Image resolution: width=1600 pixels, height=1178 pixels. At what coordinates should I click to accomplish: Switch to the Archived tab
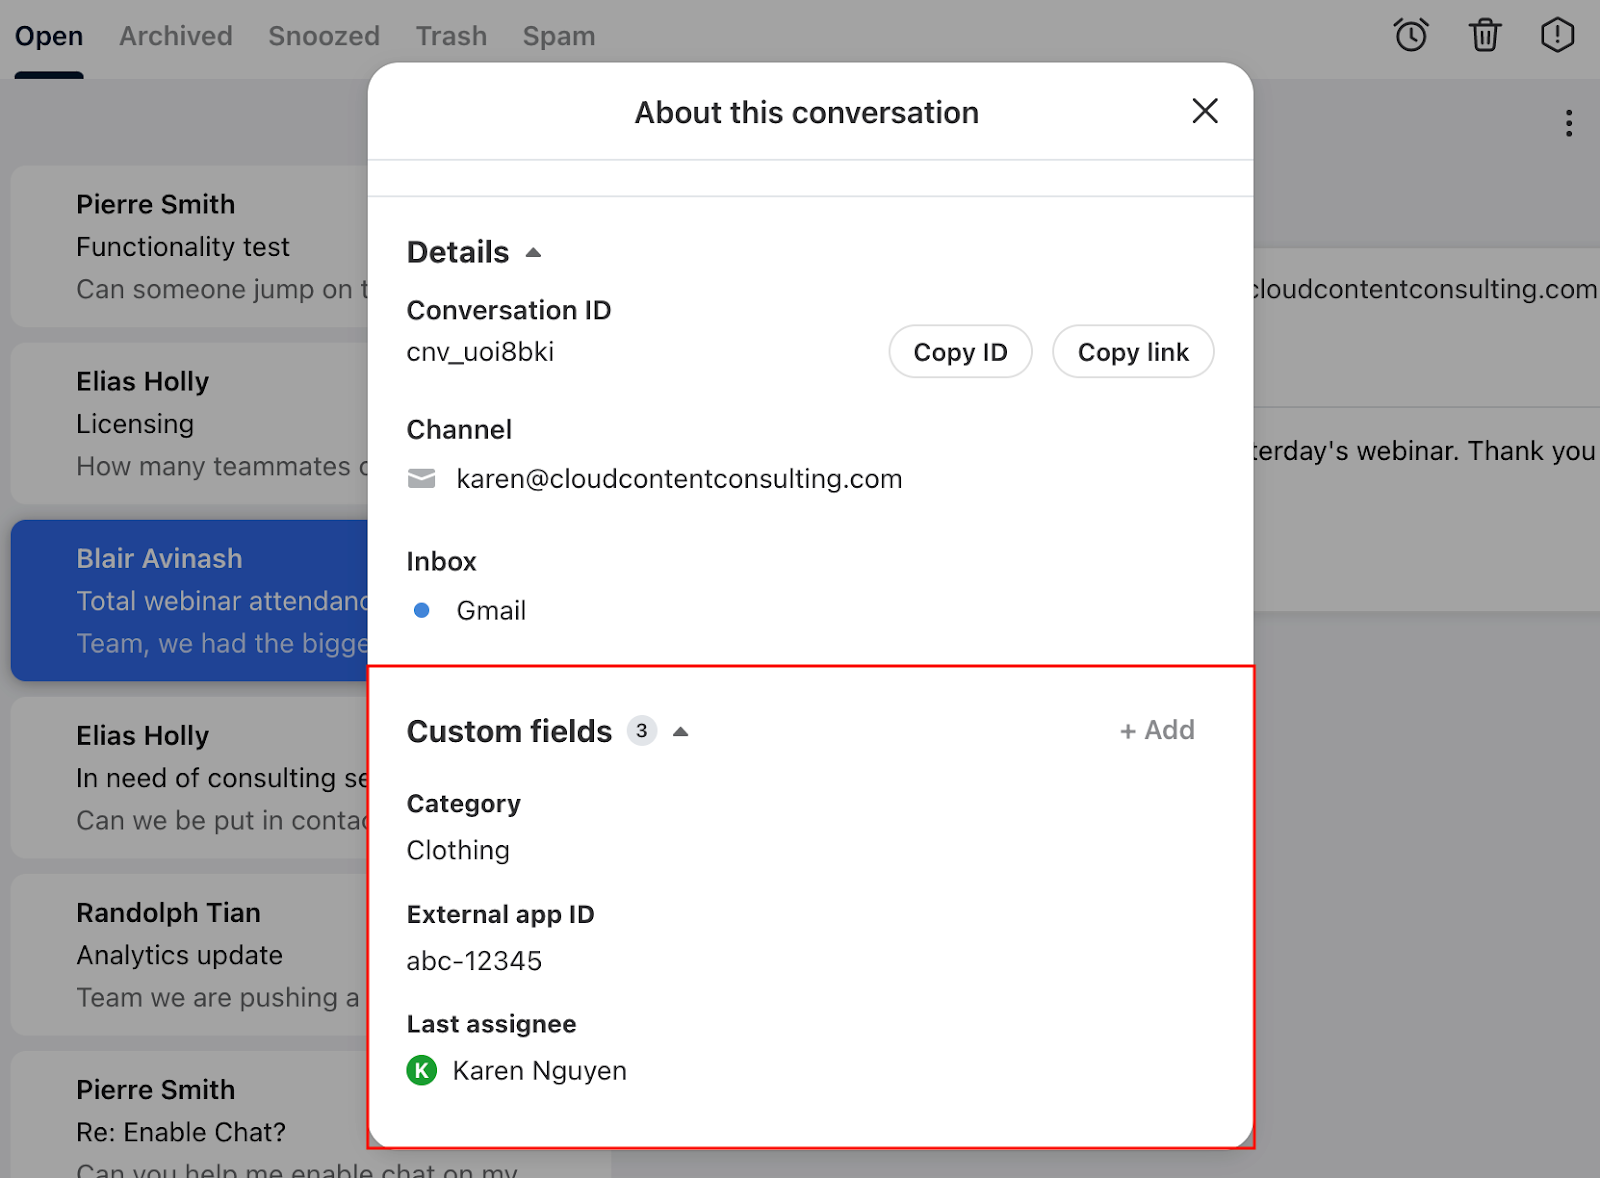click(176, 36)
